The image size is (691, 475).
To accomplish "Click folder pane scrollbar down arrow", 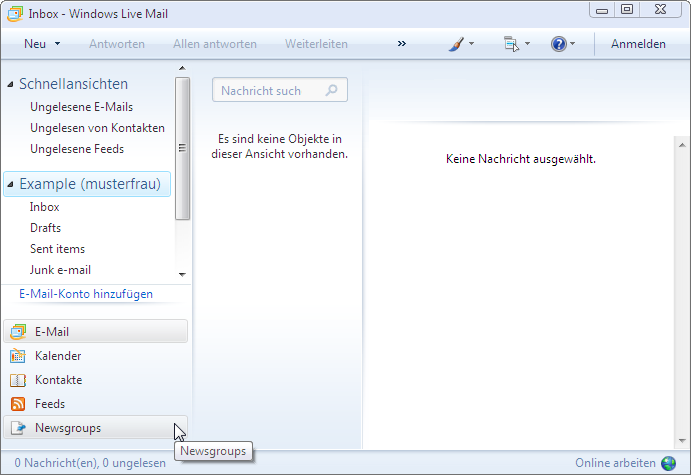I will click(182, 275).
